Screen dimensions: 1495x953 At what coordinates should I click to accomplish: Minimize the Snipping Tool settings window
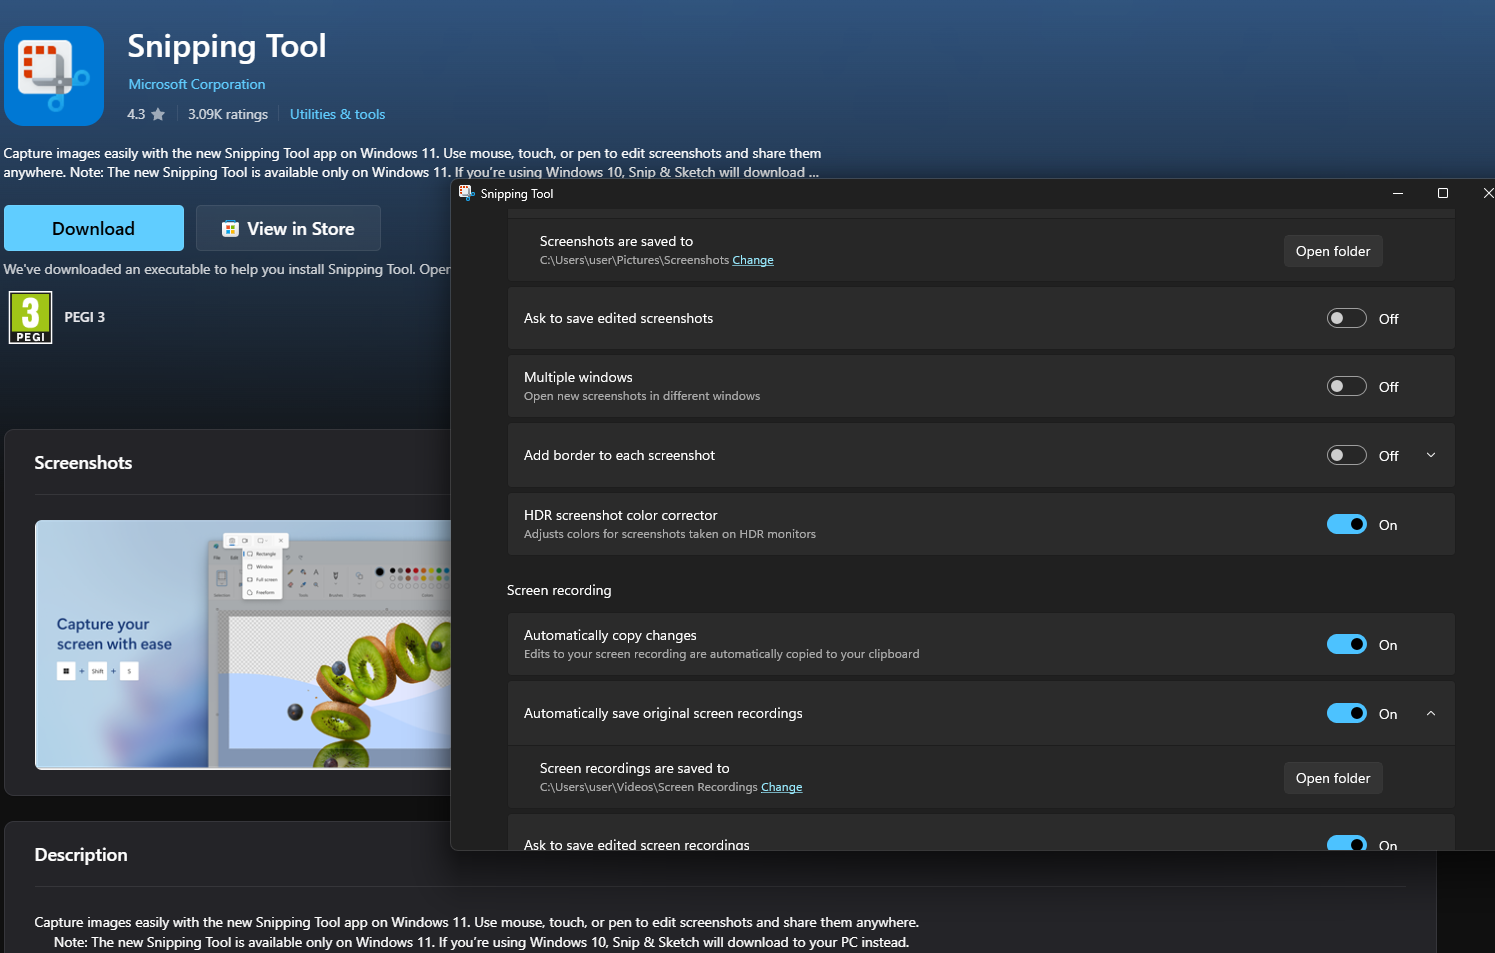tap(1397, 193)
